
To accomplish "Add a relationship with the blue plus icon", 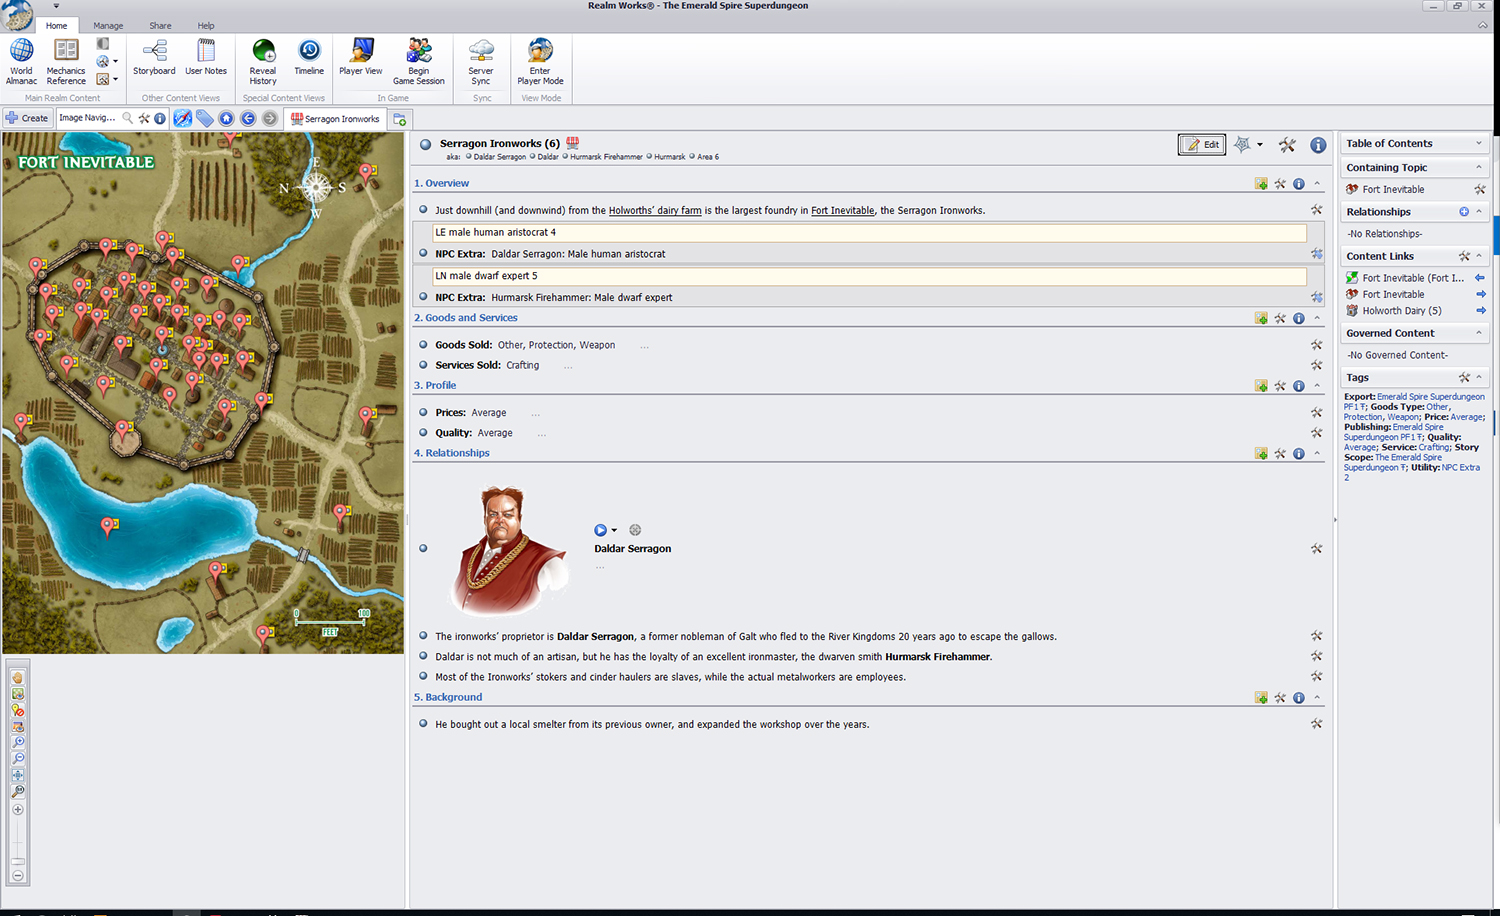I will [1464, 212].
